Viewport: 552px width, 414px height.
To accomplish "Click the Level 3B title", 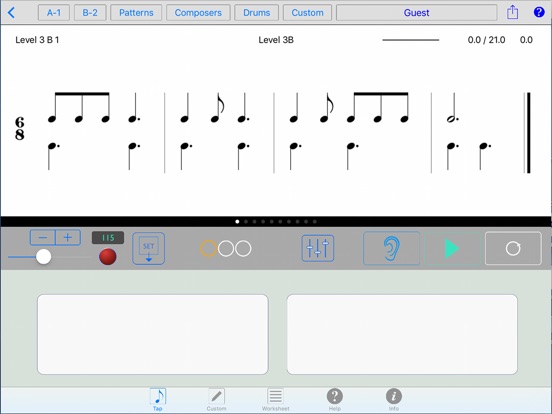I will [276, 40].
